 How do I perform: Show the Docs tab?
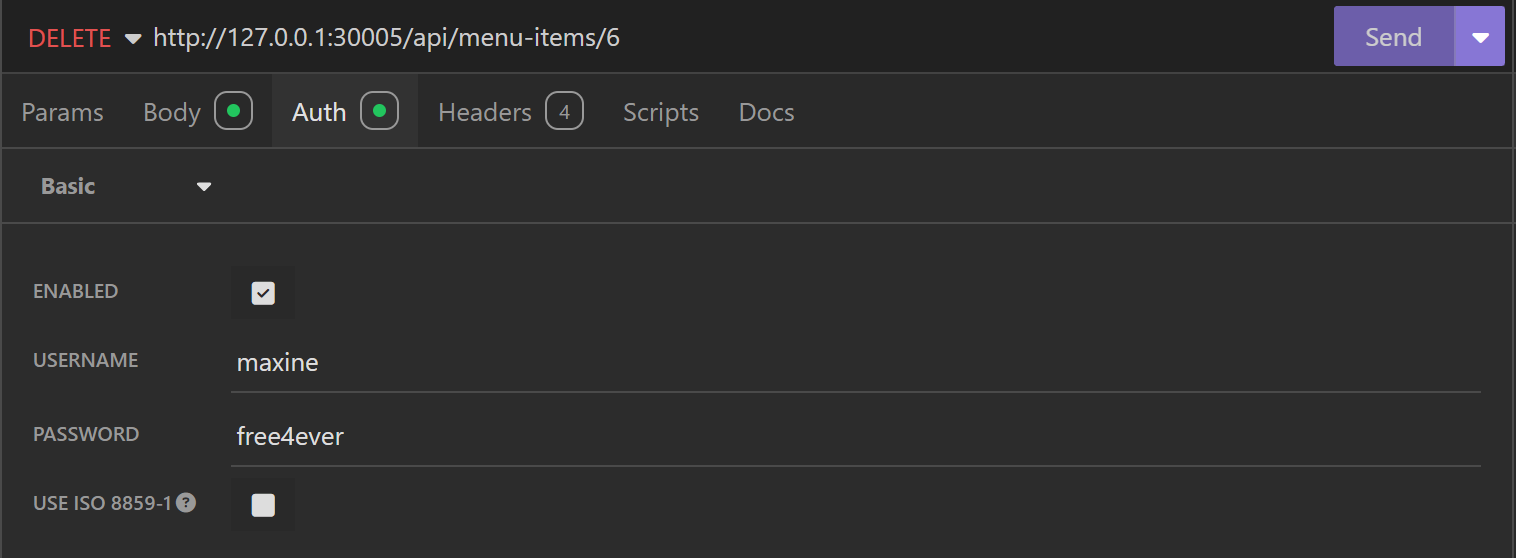coord(766,112)
